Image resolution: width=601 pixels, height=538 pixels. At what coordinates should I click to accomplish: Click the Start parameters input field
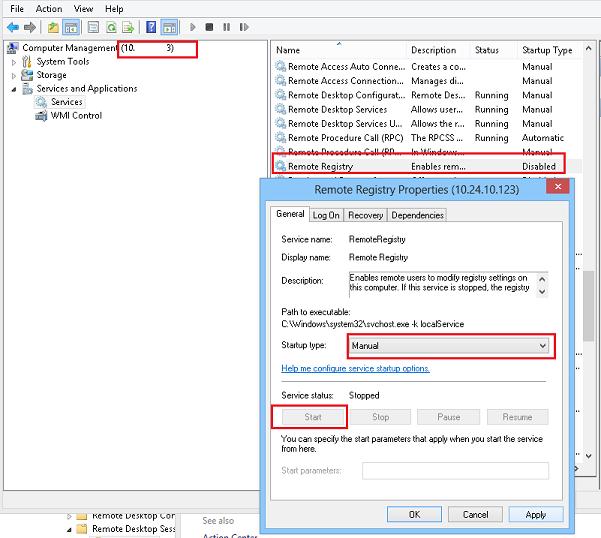455,471
